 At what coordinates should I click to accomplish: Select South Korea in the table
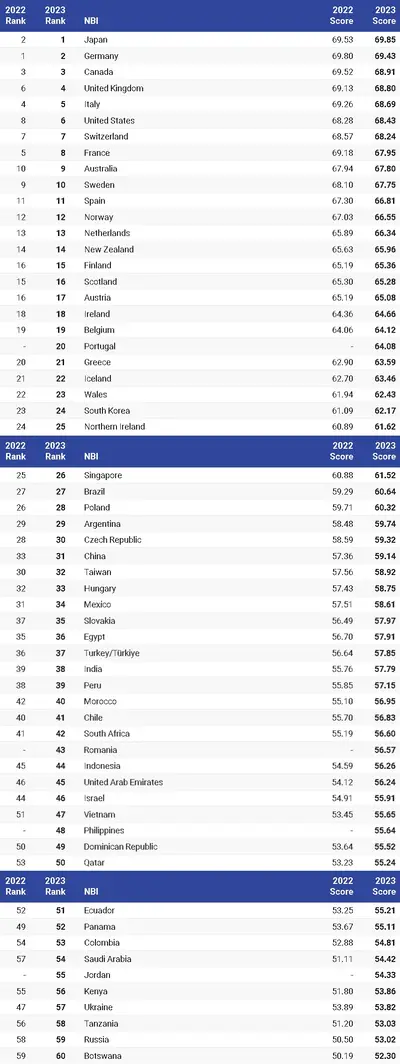coord(107,411)
